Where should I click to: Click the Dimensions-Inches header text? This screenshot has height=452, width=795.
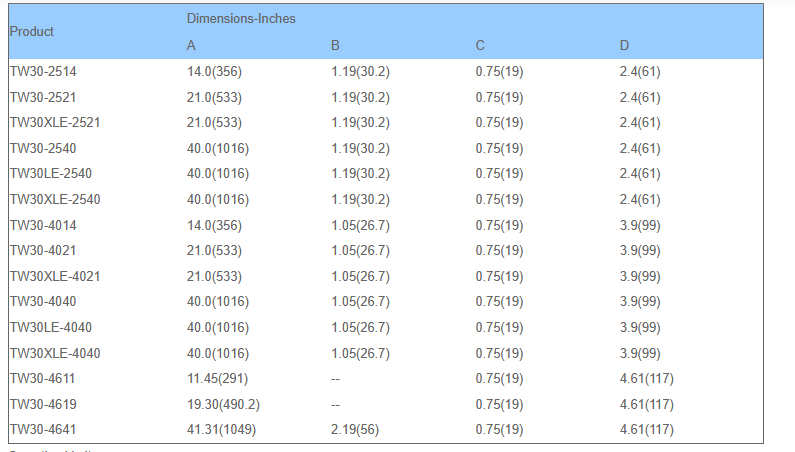(x=241, y=19)
